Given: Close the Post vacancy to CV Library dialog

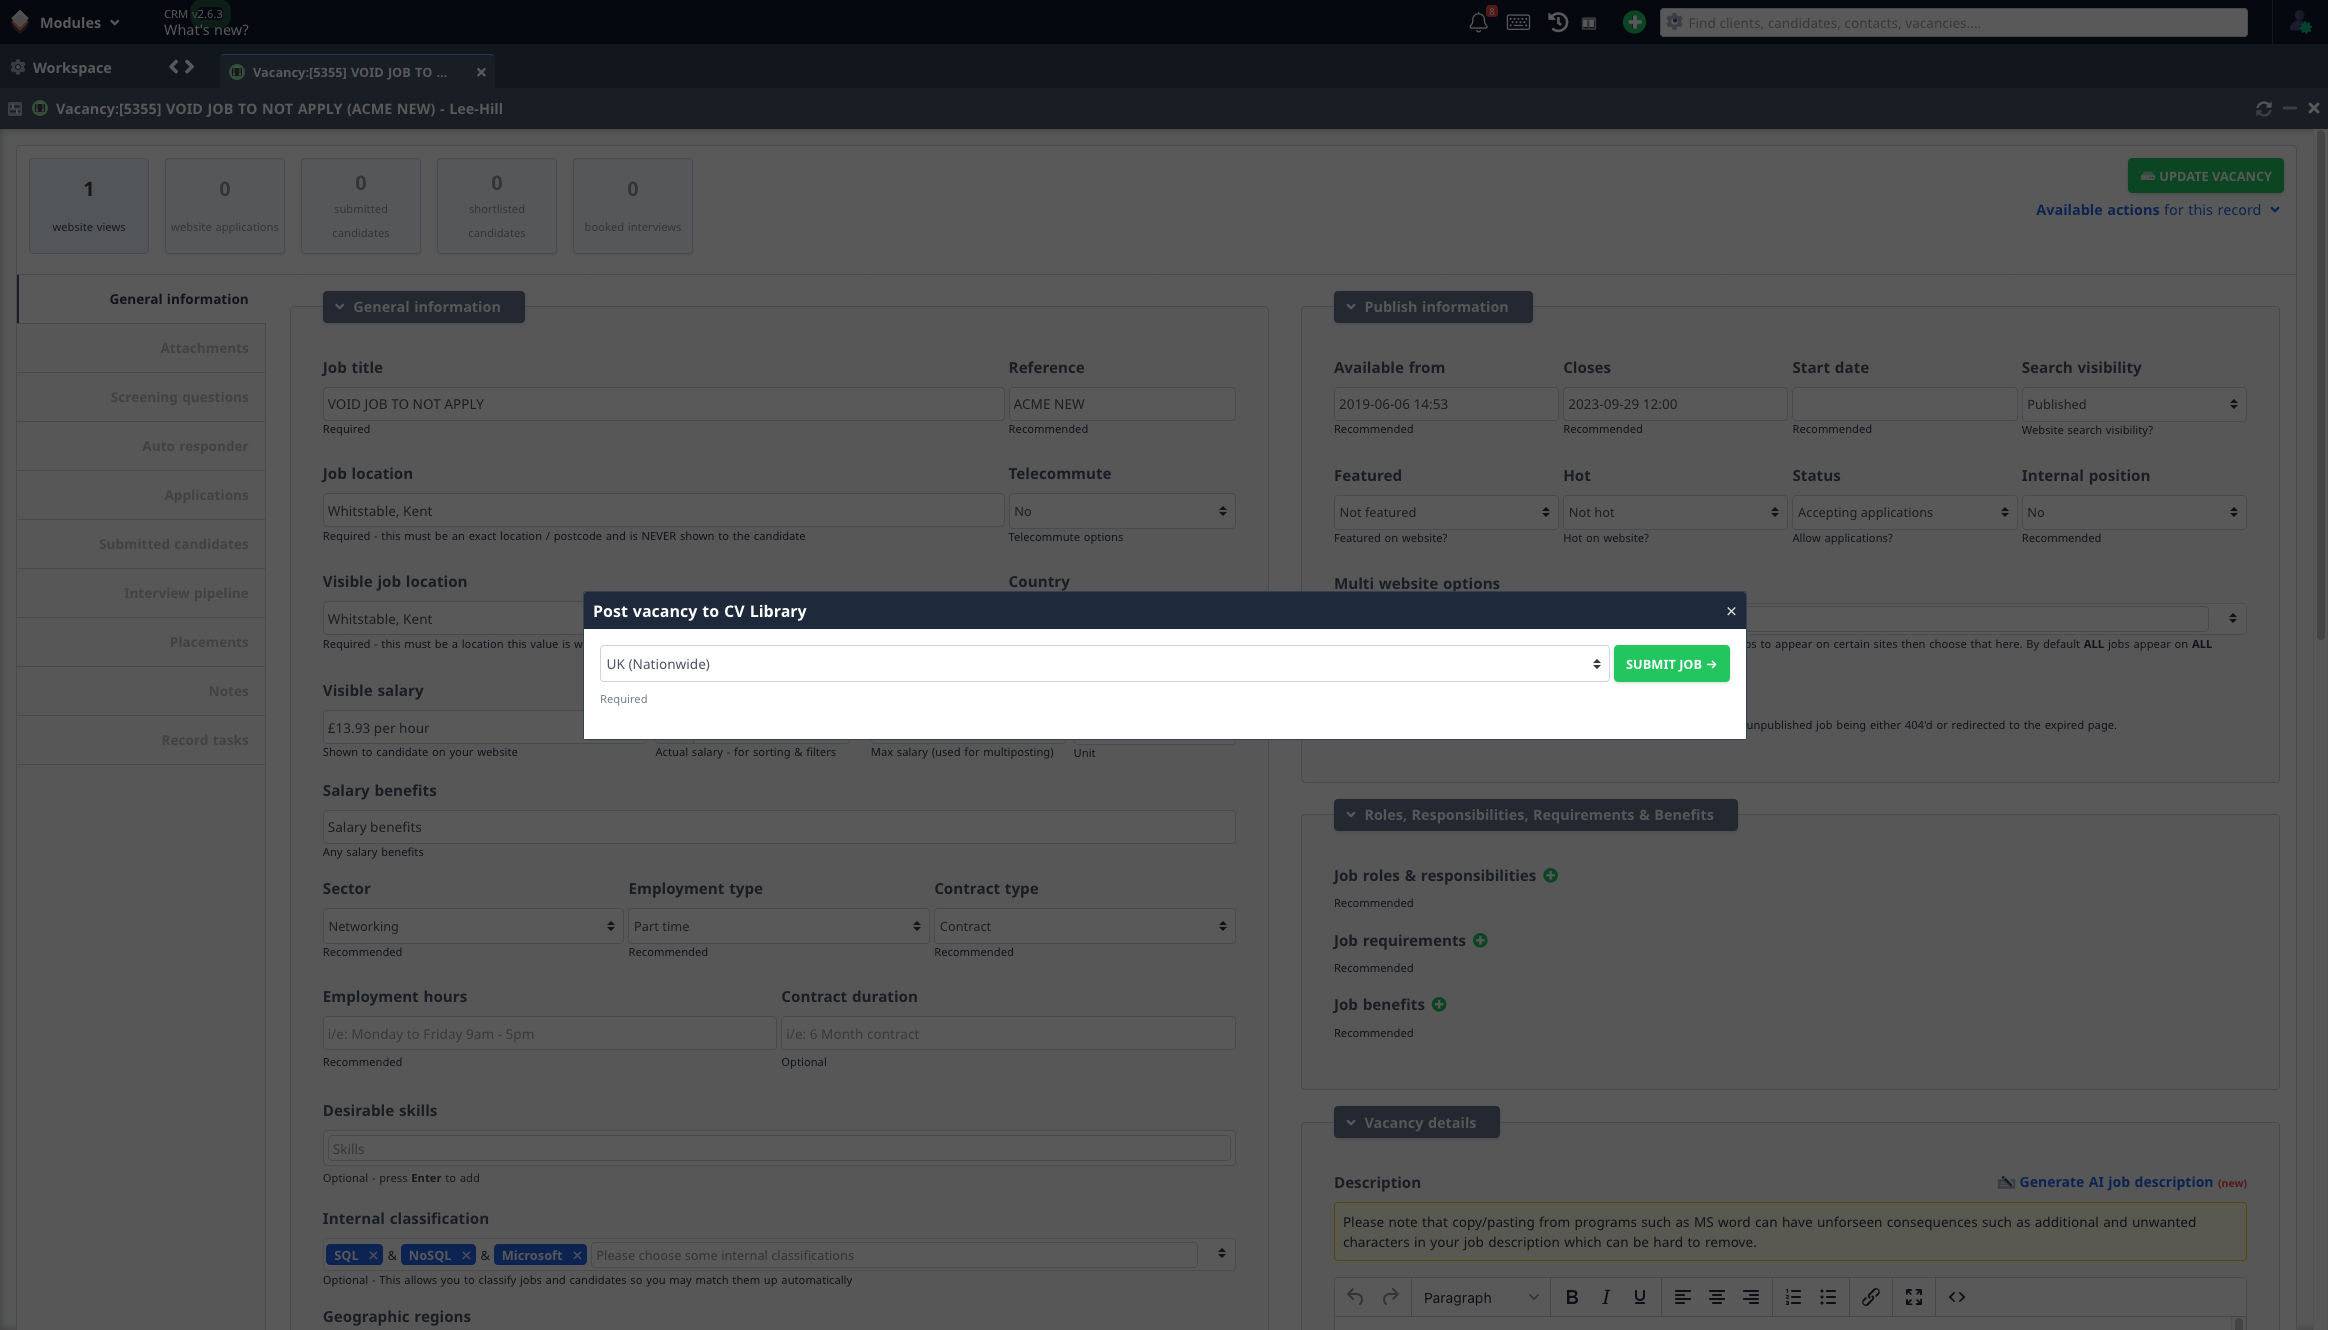Looking at the screenshot, I should [1731, 611].
